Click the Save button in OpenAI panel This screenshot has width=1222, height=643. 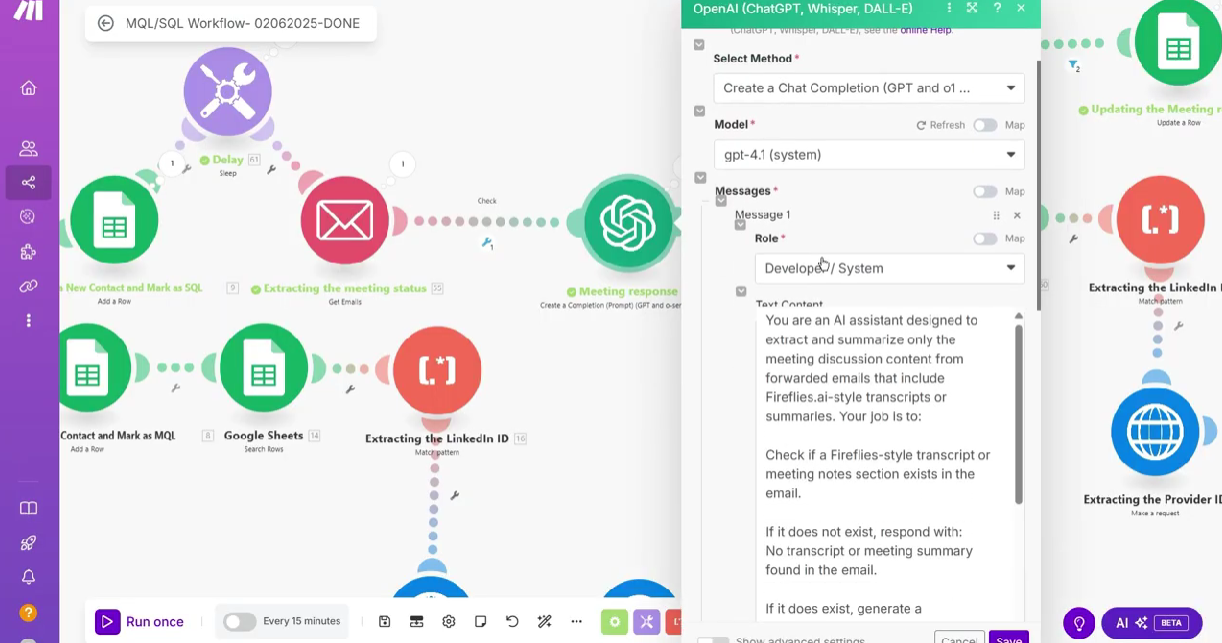pyautogui.click(x=1008, y=638)
